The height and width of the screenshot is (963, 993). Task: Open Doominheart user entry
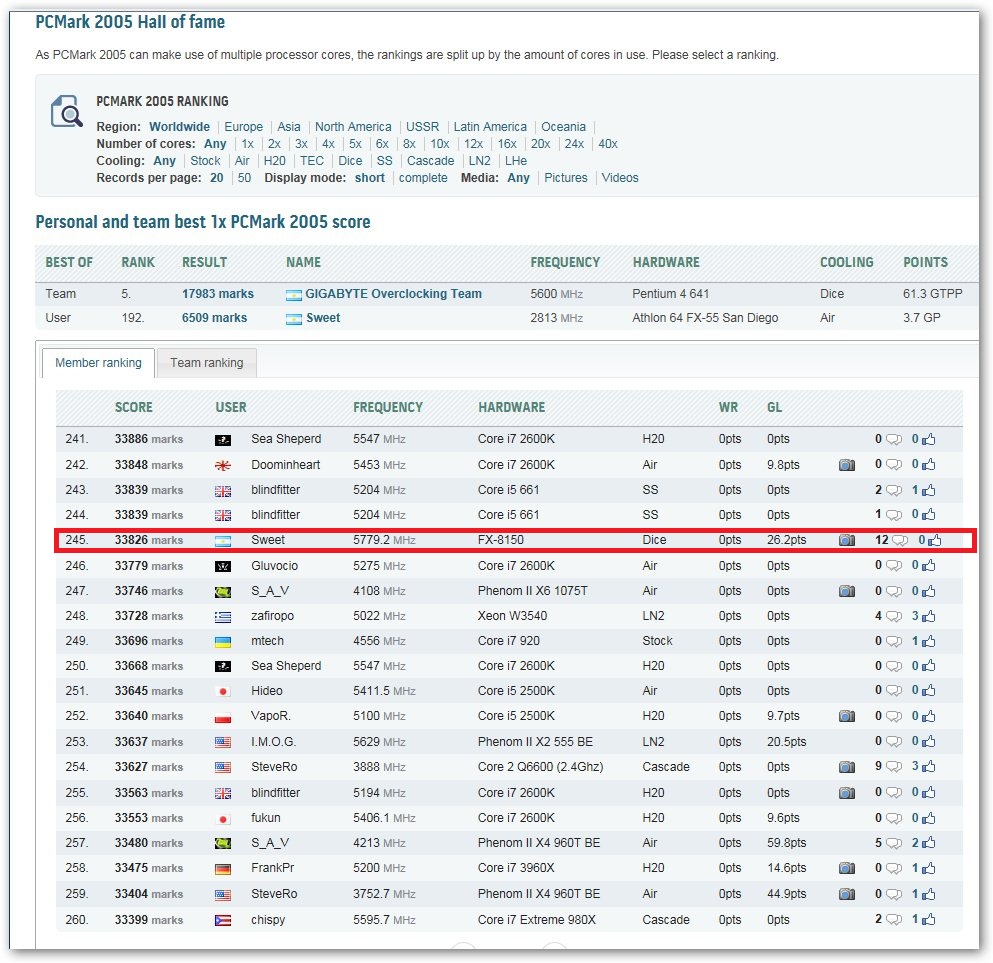(x=286, y=465)
